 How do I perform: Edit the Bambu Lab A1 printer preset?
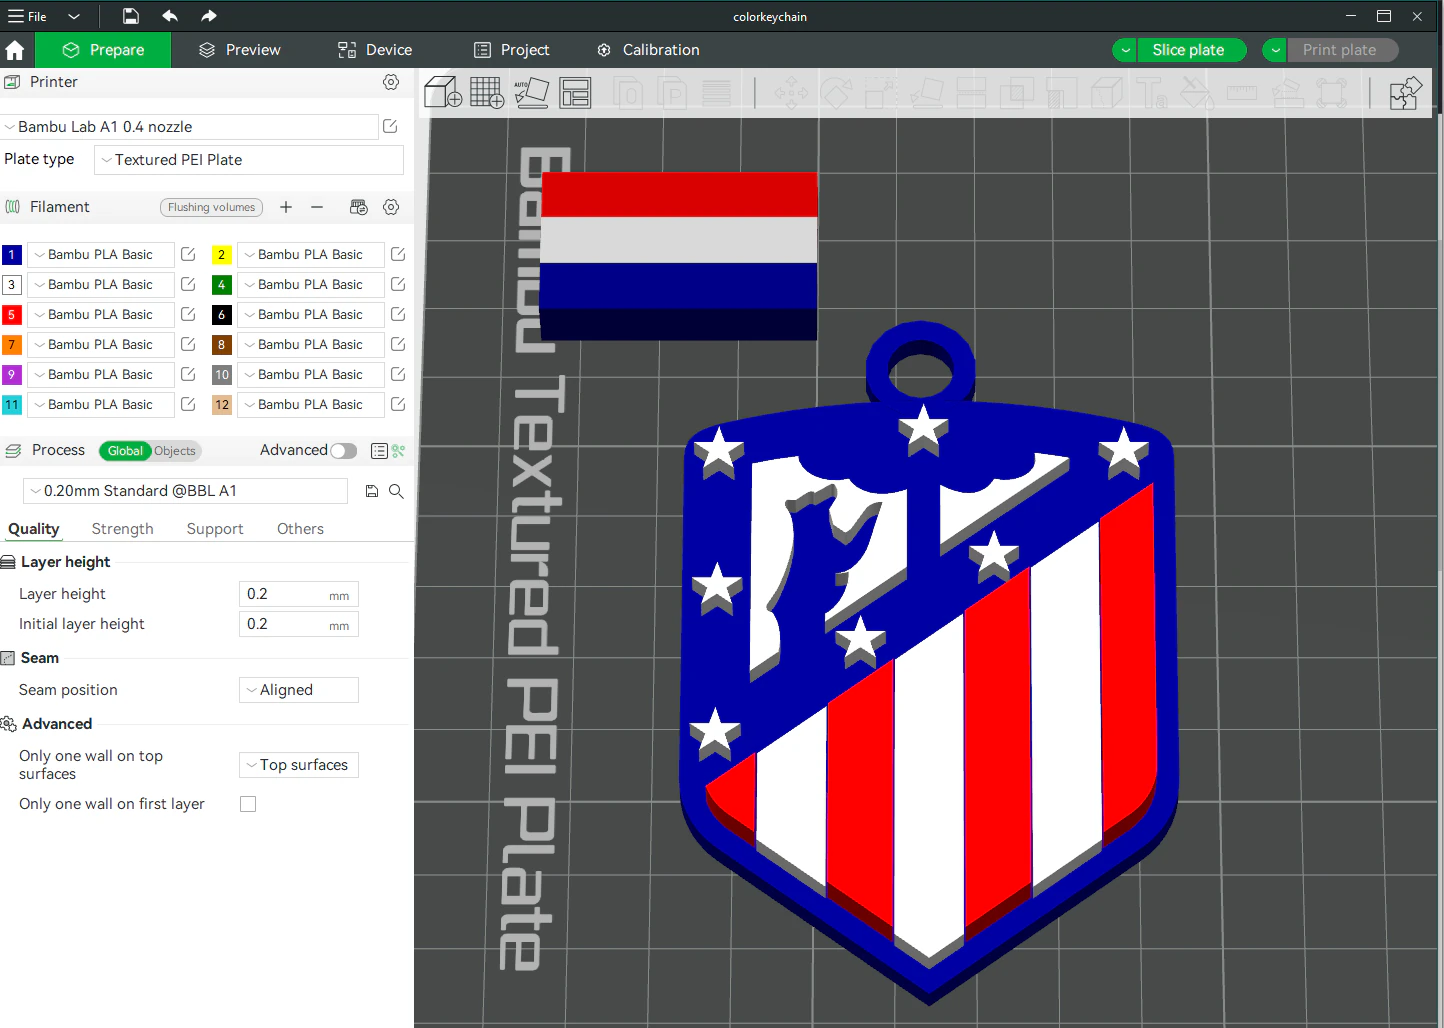tap(391, 127)
